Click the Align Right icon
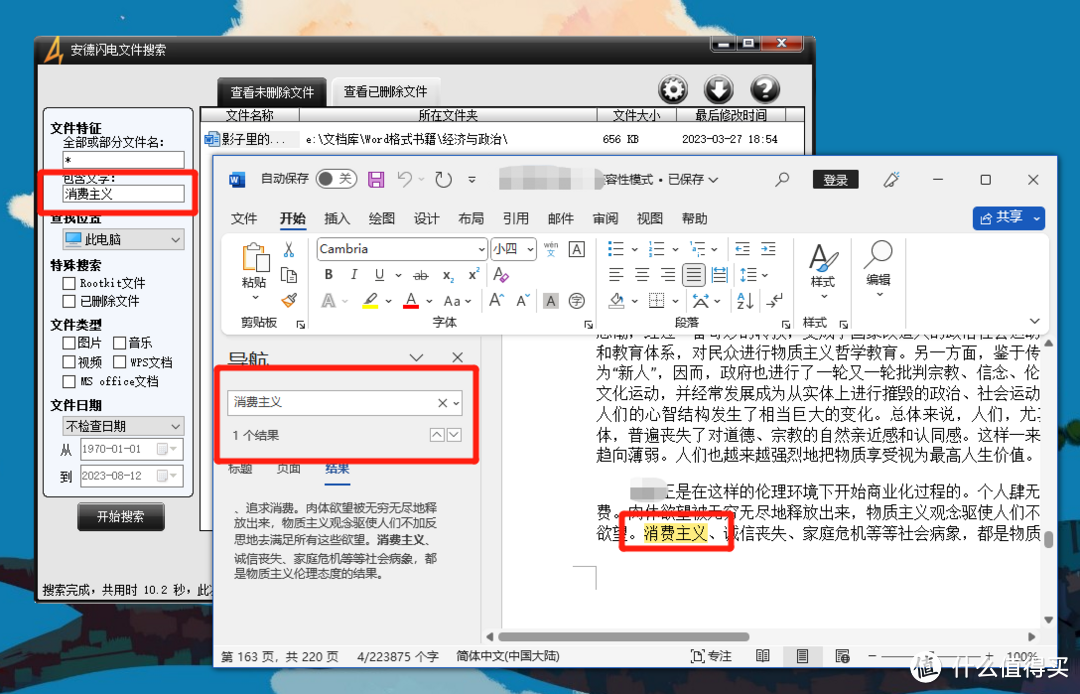This screenshot has width=1080, height=694. coord(667,275)
